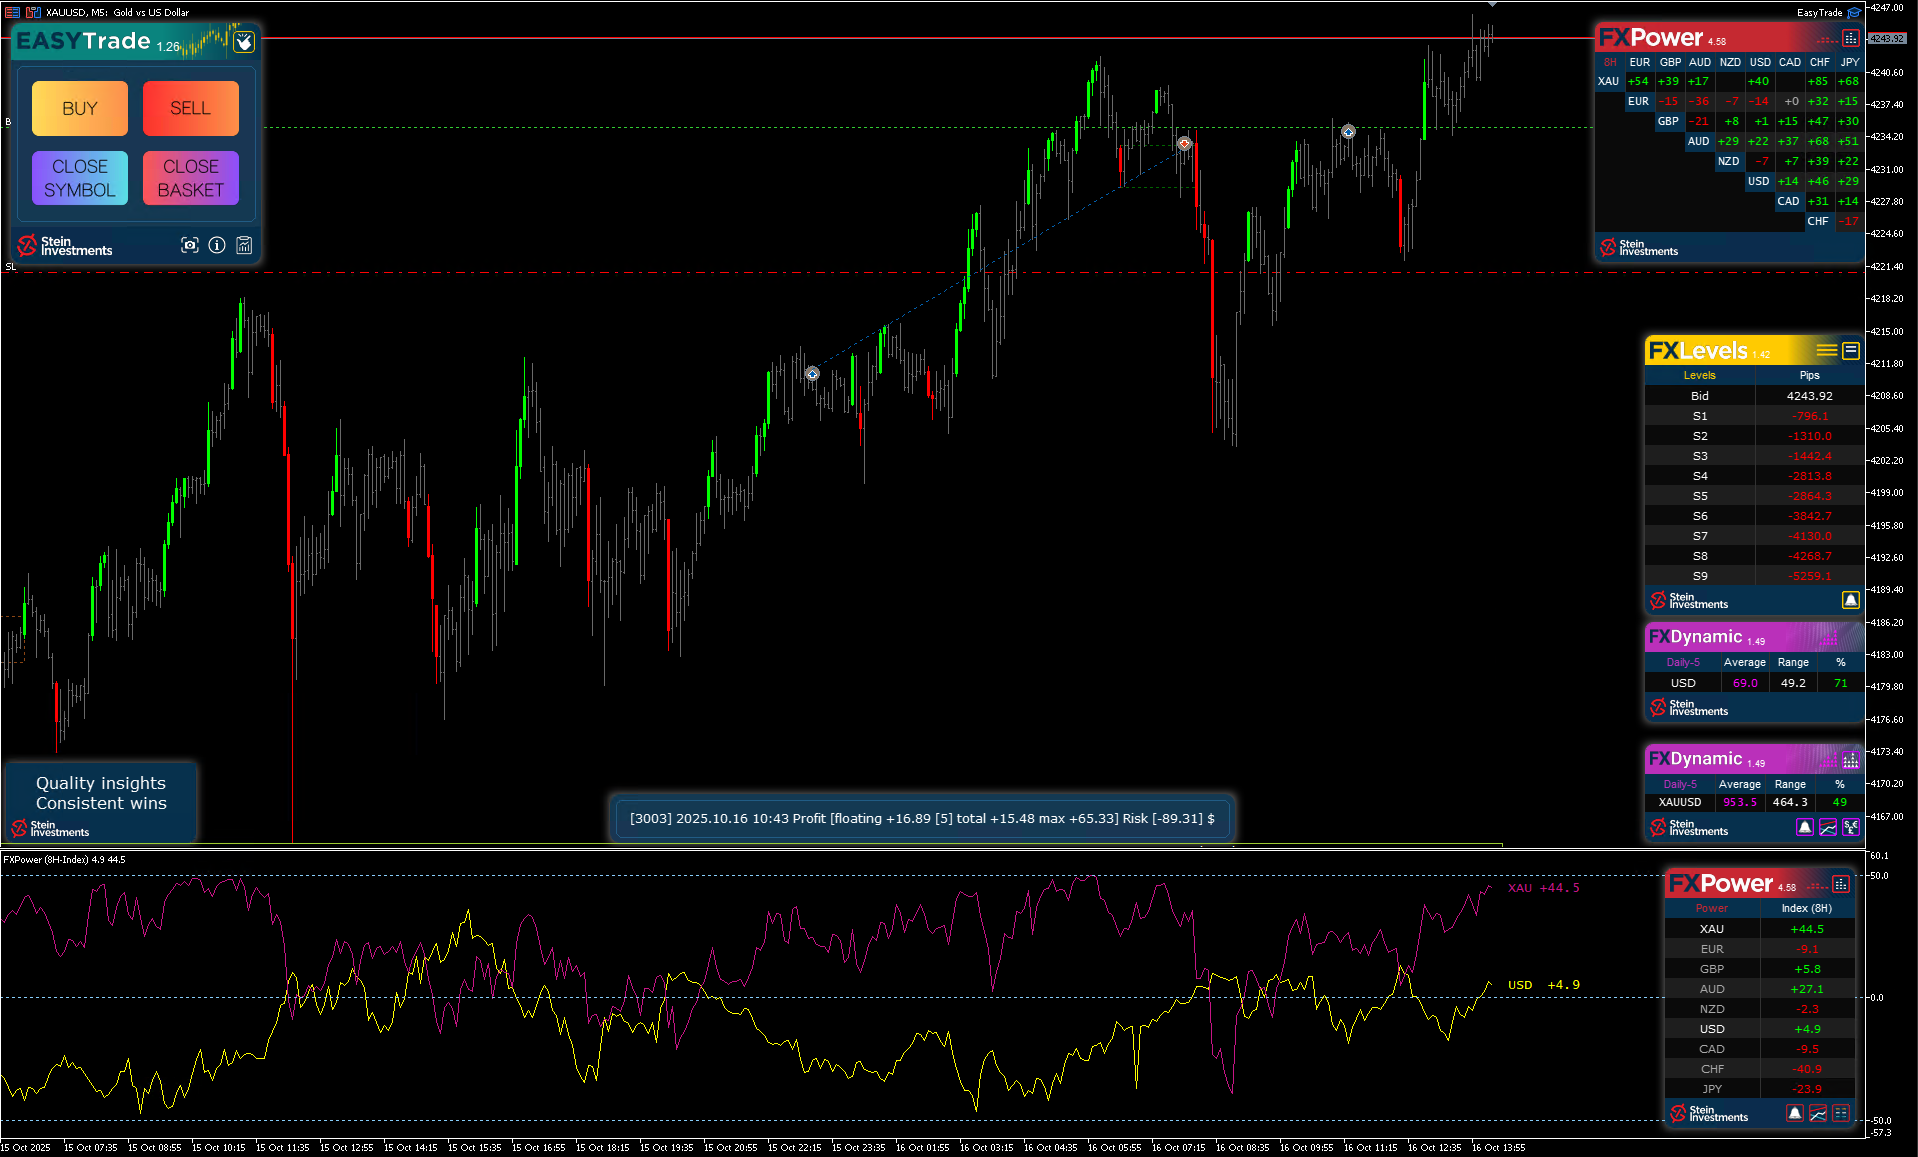Toggle lower FXPower alert bell icon
Screen dimensions: 1918x1157
[1795, 1113]
